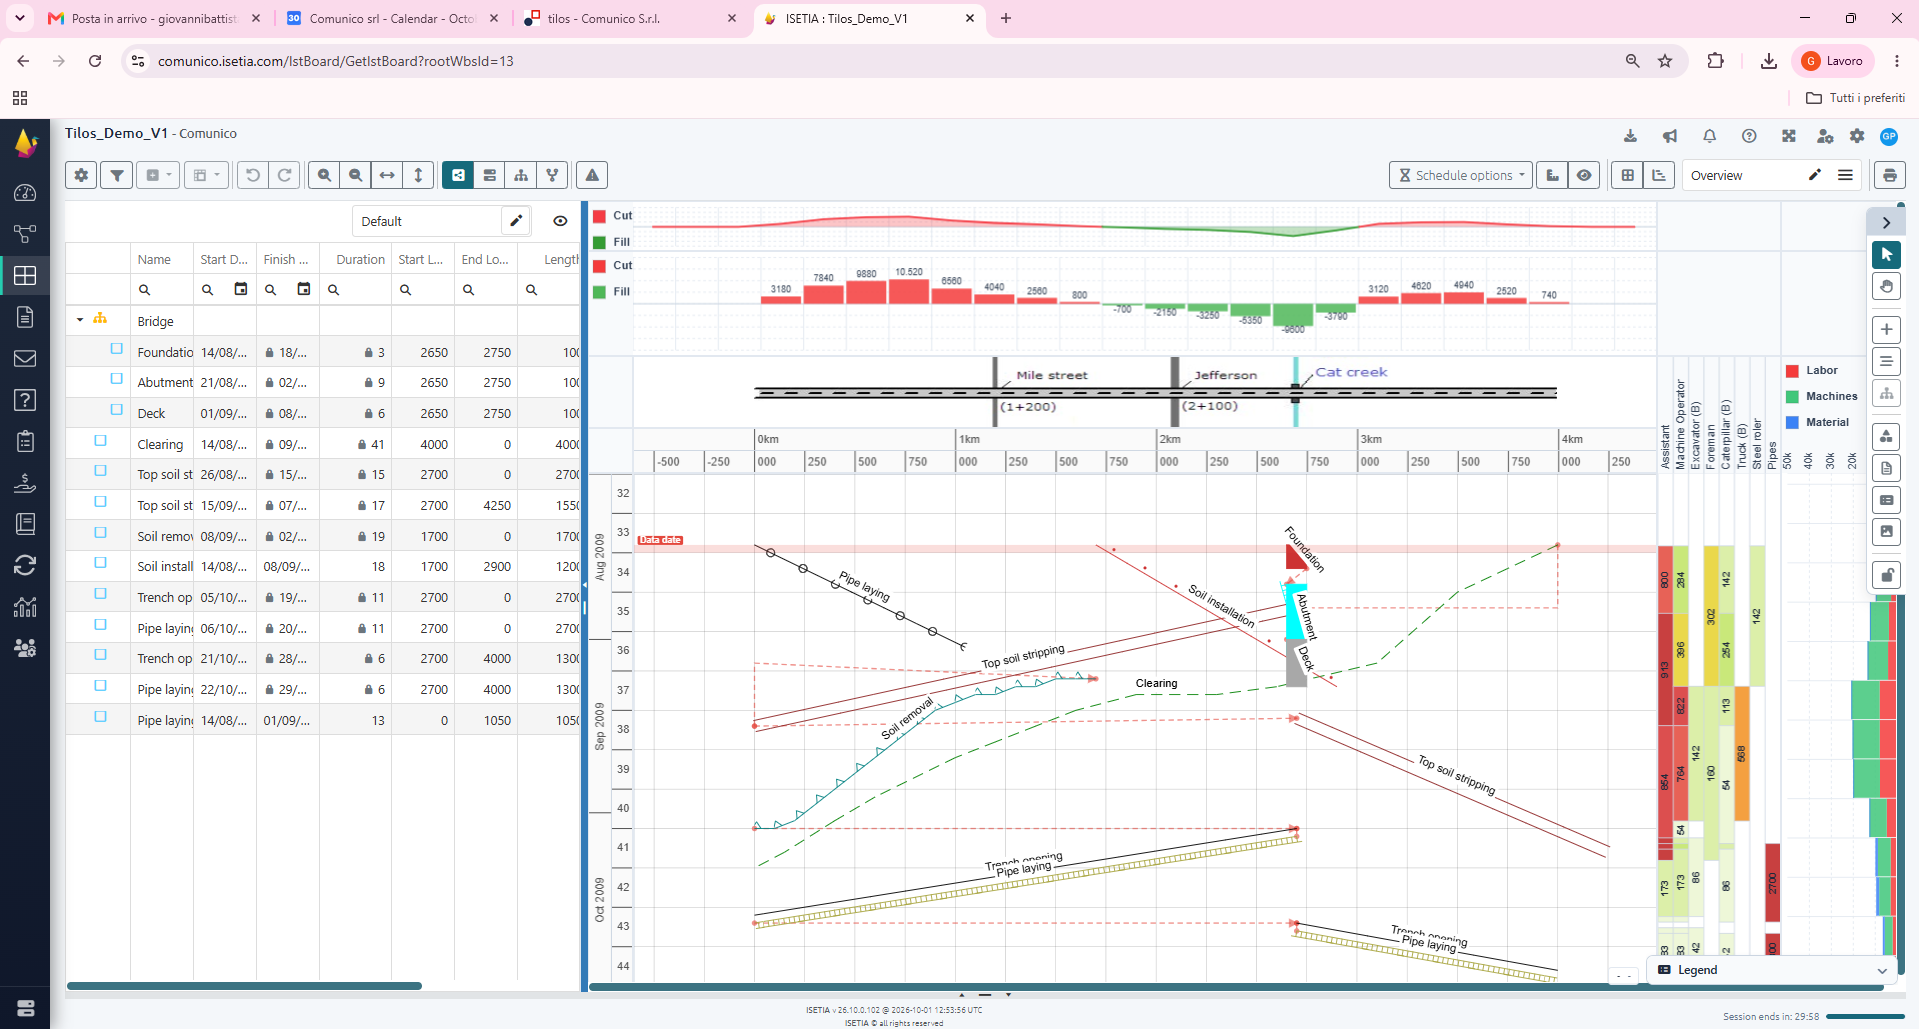This screenshot has width=1919, height=1029.
Task: Tick the Foundation row checkbox
Action: pos(116,349)
